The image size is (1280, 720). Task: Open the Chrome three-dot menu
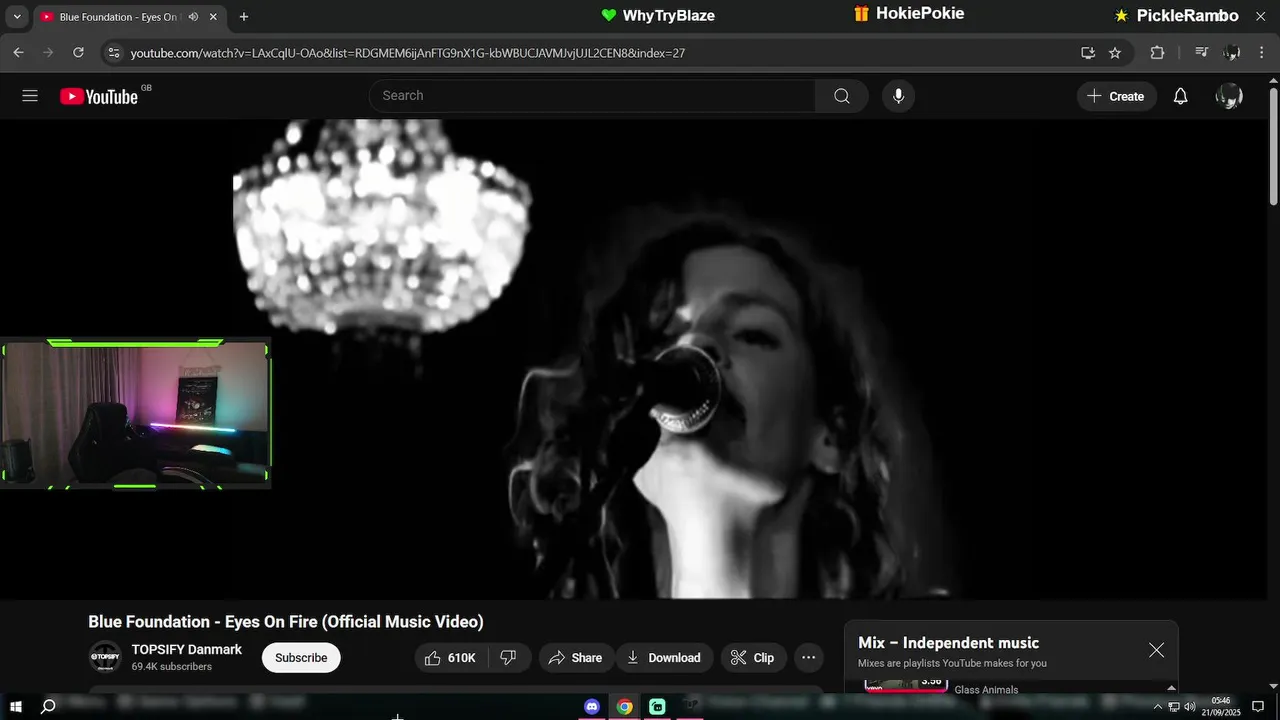coord(1262,53)
